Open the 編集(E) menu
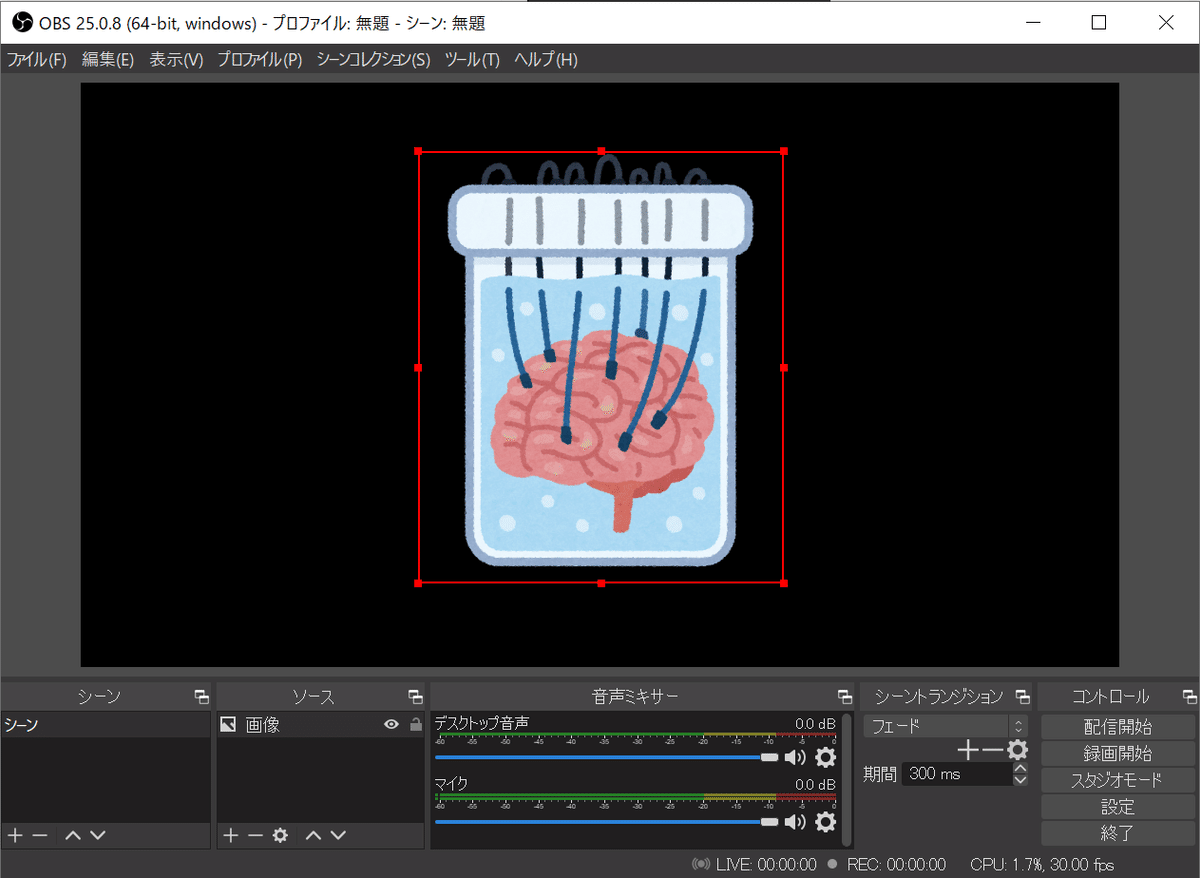Viewport: 1200px width, 878px height. [x=108, y=60]
